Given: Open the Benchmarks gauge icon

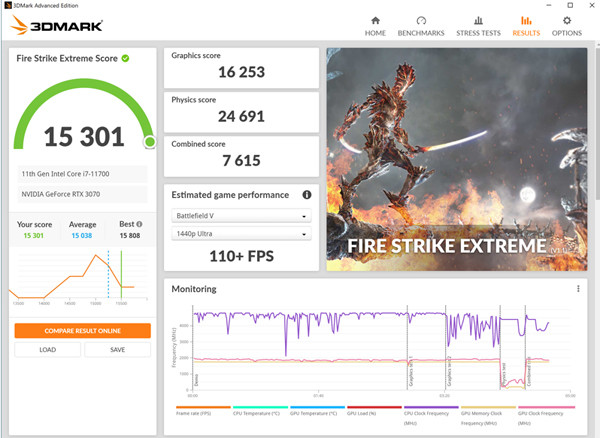Looking at the screenshot, I should [421, 21].
